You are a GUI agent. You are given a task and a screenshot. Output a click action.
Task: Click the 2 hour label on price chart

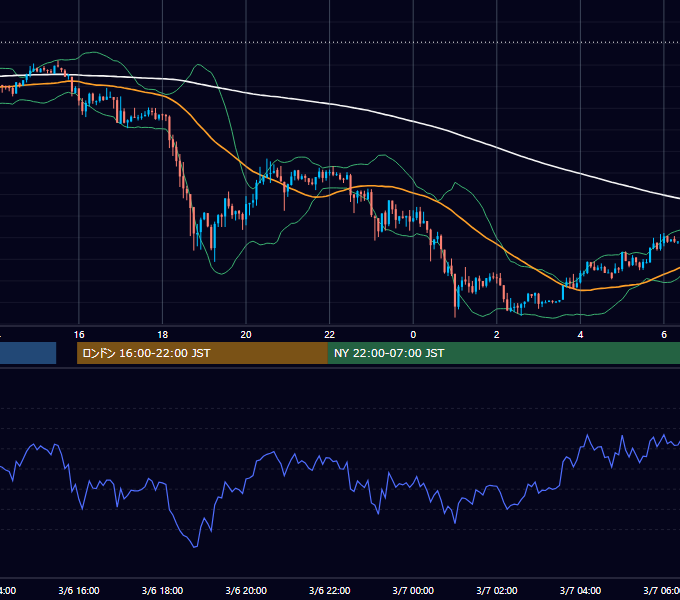click(x=497, y=334)
